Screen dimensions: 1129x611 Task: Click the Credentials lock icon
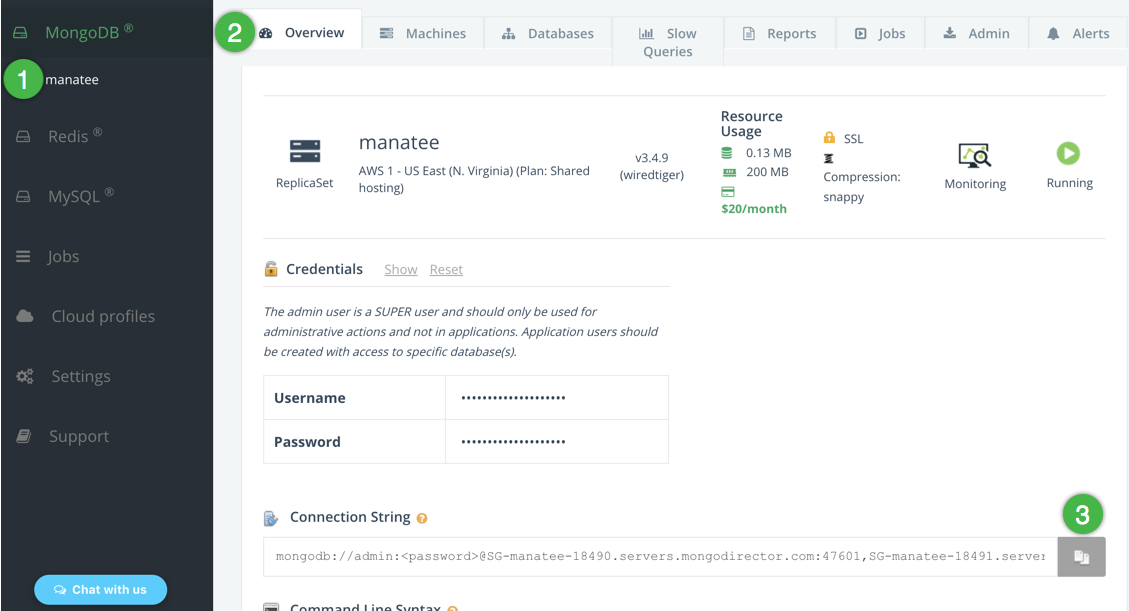coord(271,269)
